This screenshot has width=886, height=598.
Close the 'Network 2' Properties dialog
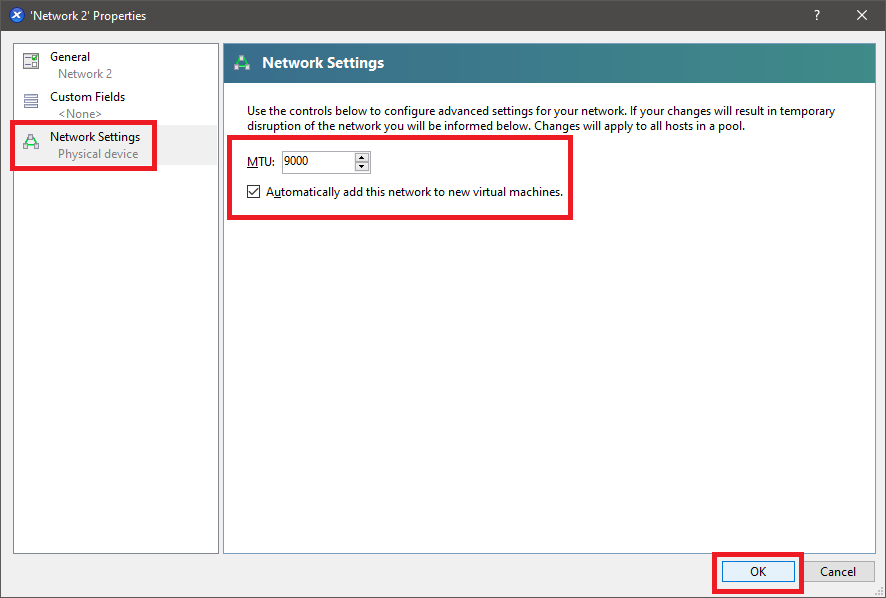(x=862, y=15)
